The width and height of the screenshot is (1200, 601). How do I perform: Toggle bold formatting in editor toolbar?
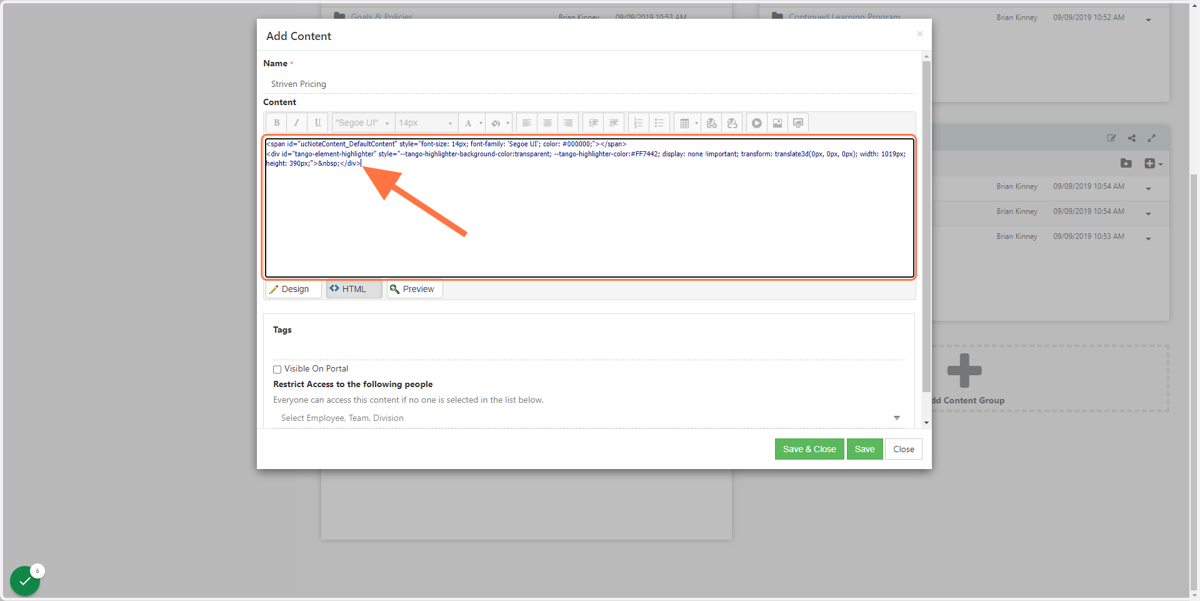(276, 123)
